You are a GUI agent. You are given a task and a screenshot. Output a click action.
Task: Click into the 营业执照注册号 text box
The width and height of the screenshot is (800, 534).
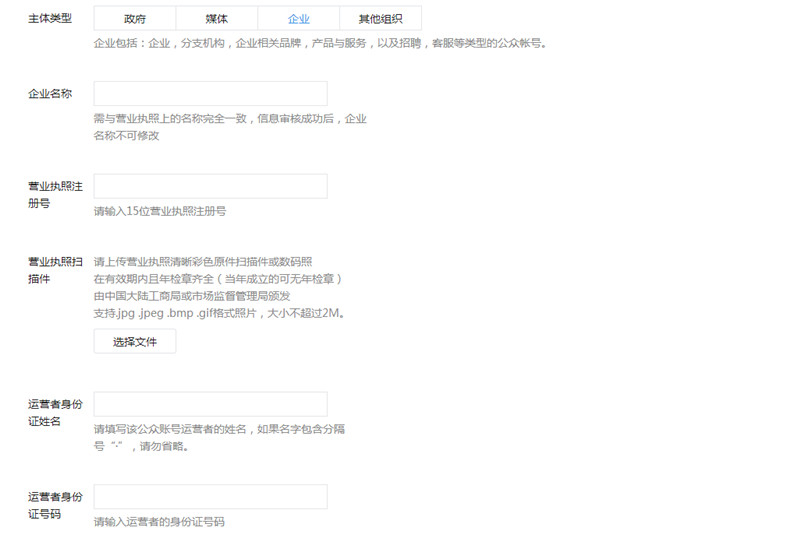(210, 186)
